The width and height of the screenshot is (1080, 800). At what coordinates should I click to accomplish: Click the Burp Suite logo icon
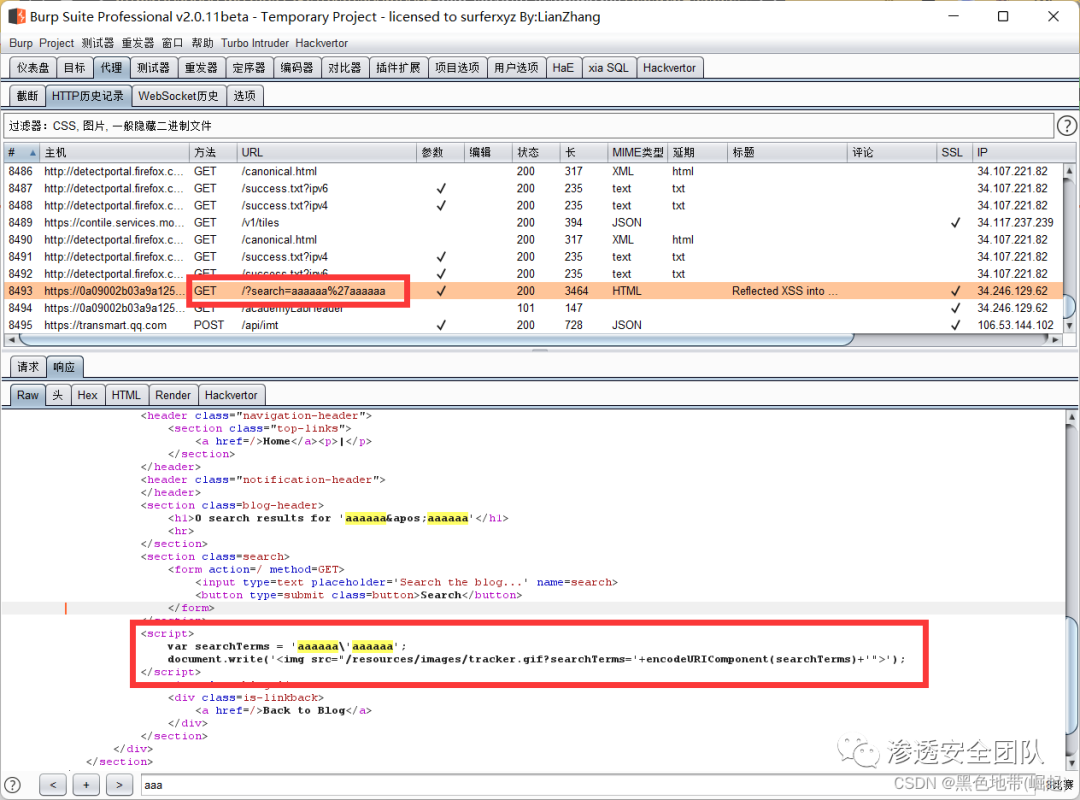point(17,16)
